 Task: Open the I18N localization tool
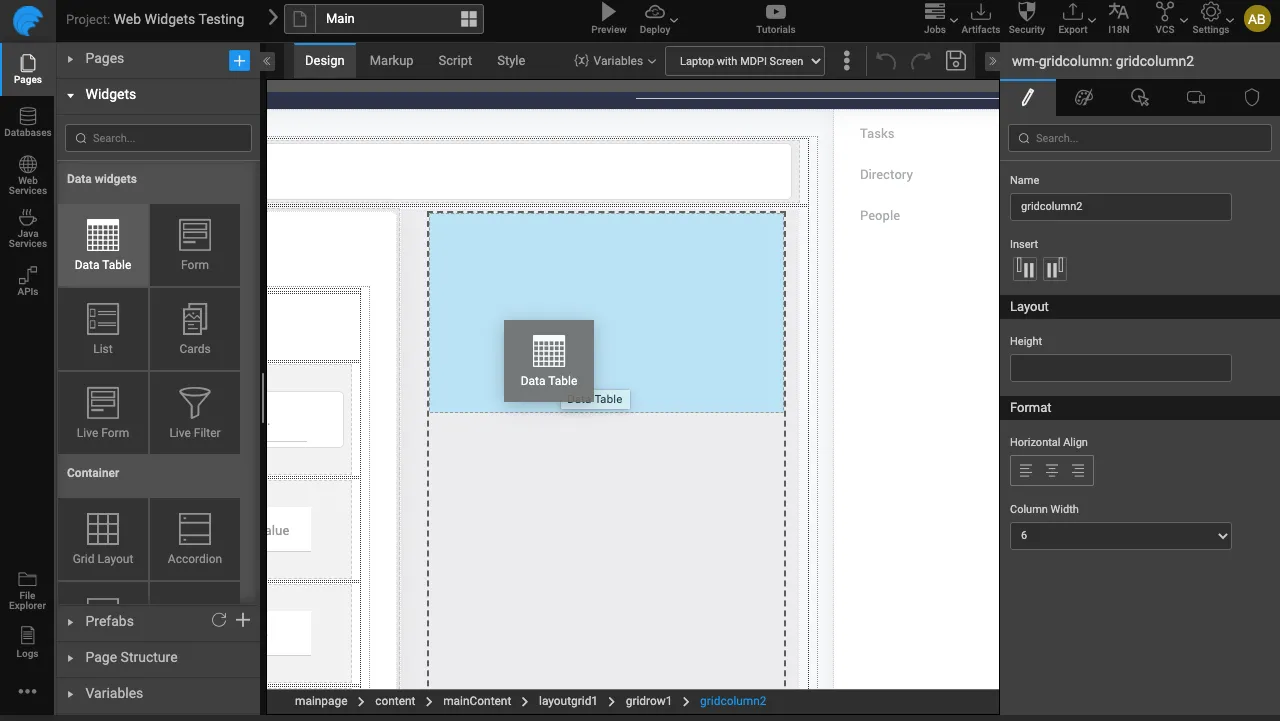pos(1119,13)
